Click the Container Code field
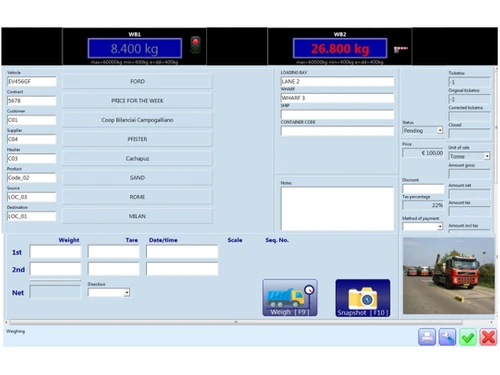The height and width of the screenshot is (375, 500). (337, 131)
